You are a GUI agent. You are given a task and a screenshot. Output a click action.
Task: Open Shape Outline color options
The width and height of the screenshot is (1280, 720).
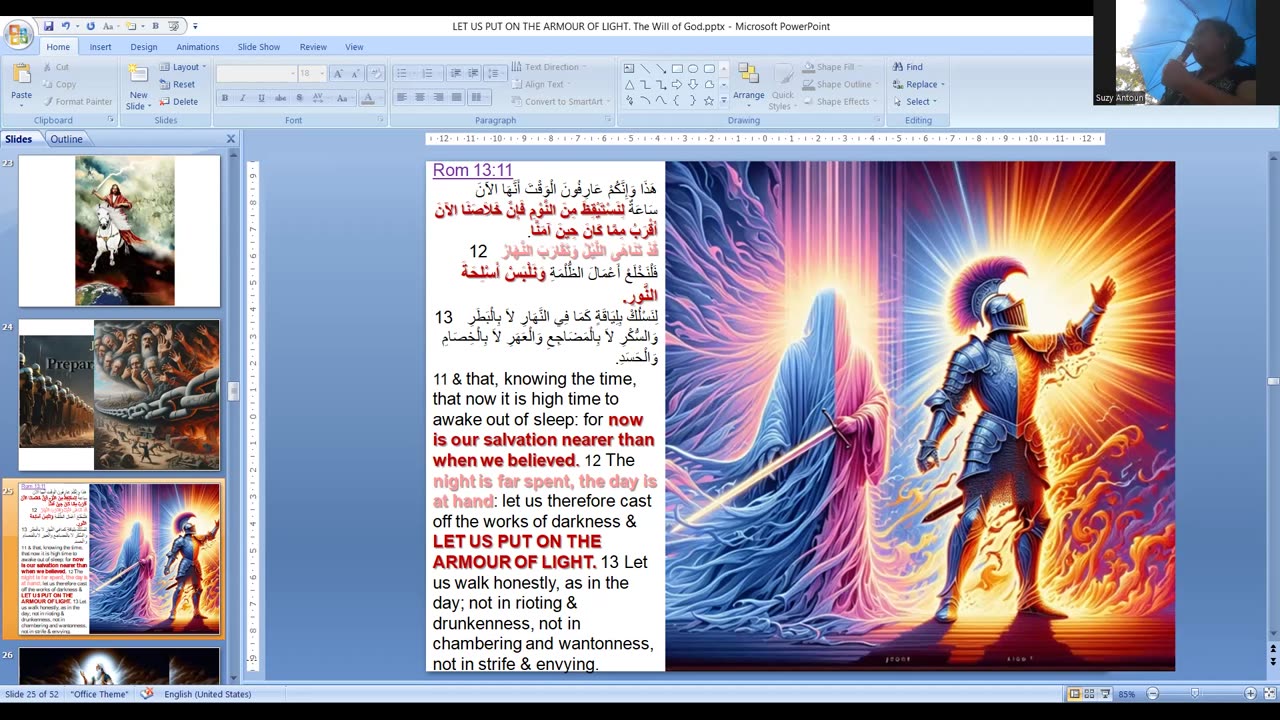pyautogui.click(x=842, y=84)
